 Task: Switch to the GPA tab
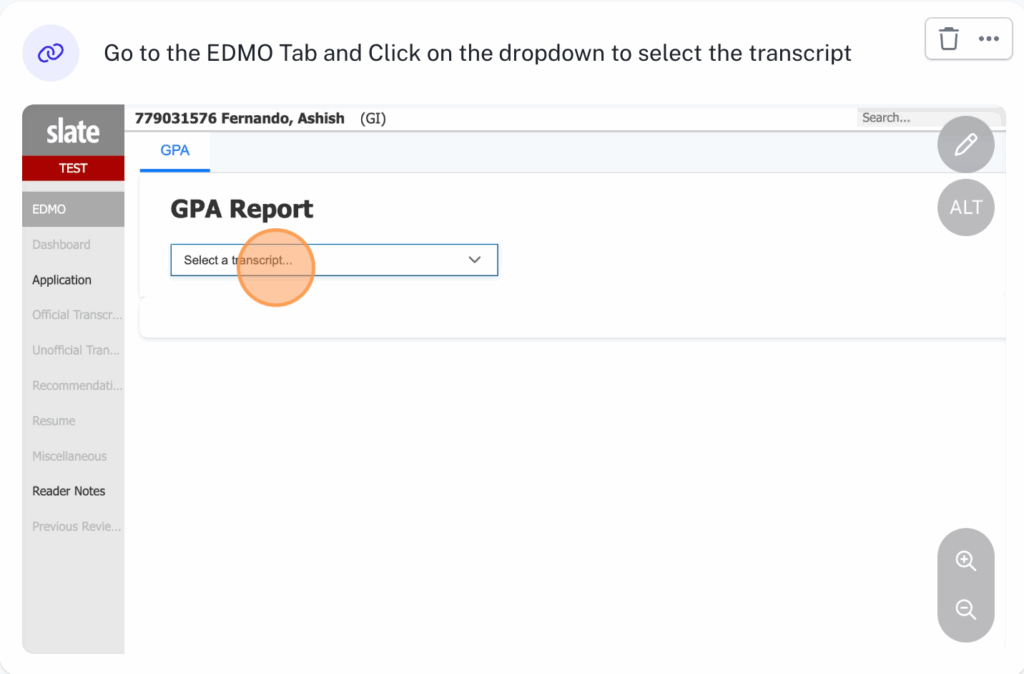(x=175, y=151)
